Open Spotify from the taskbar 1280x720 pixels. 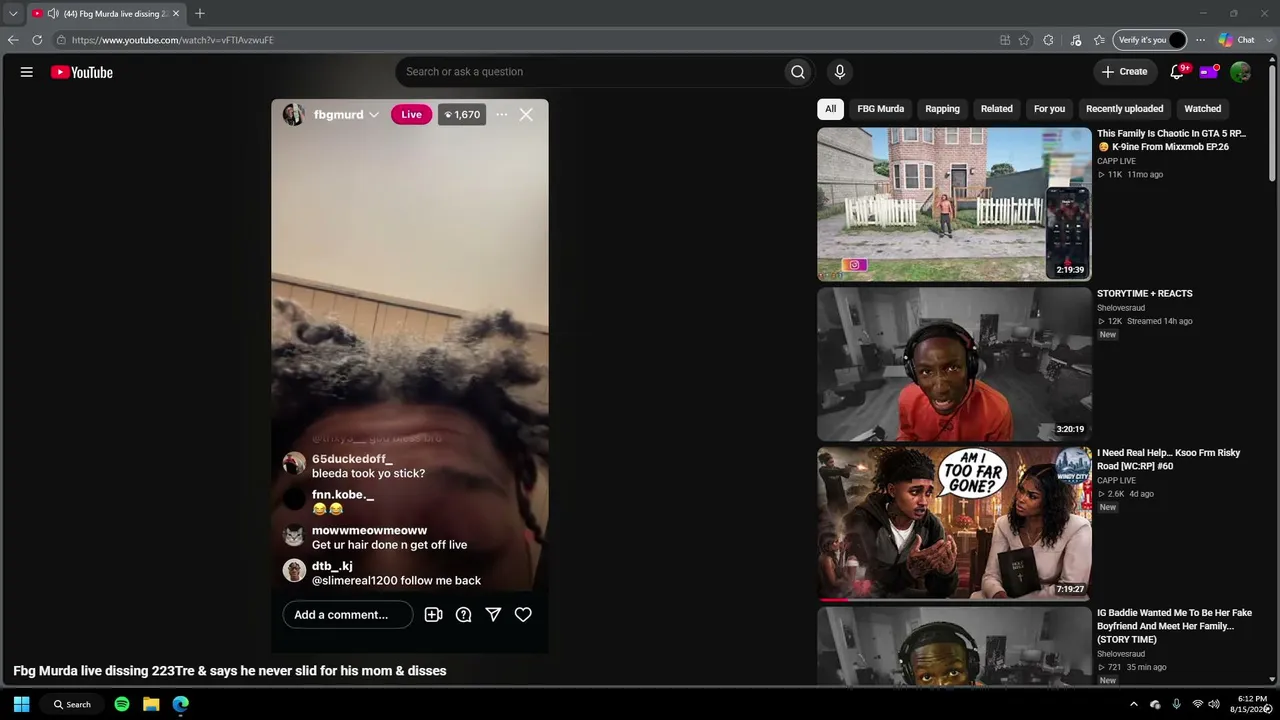point(122,705)
